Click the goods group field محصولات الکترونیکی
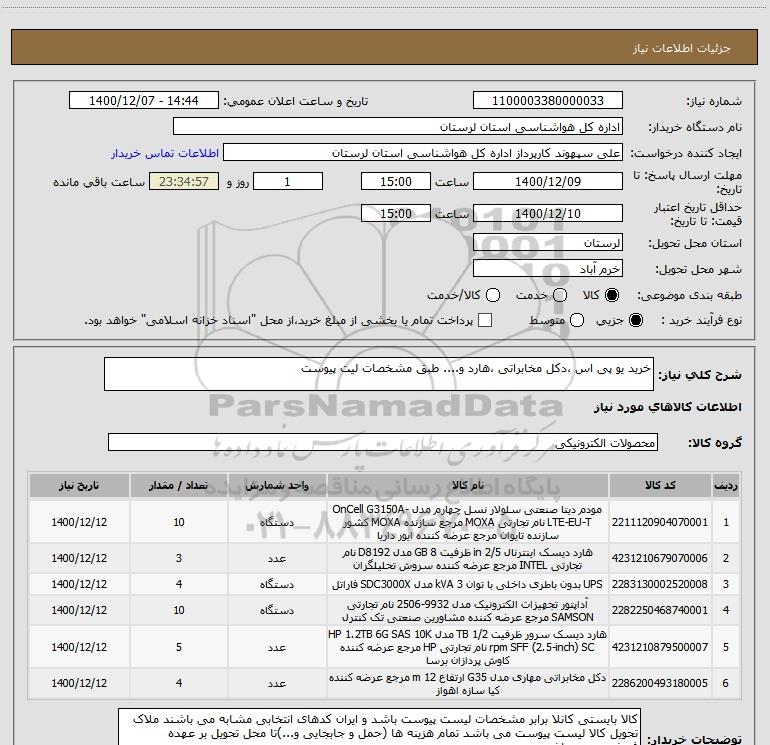The width and height of the screenshot is (770, 745). [383, 442]
